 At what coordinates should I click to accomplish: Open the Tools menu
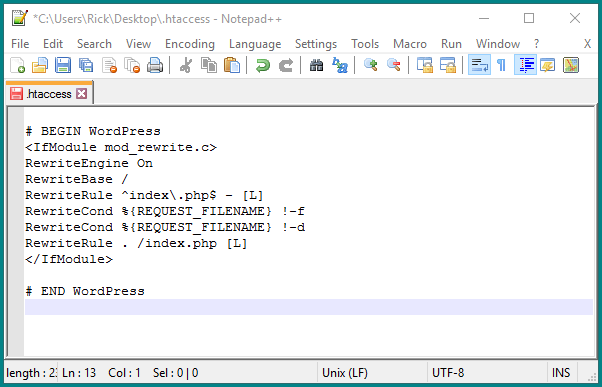tap(365, 44)
